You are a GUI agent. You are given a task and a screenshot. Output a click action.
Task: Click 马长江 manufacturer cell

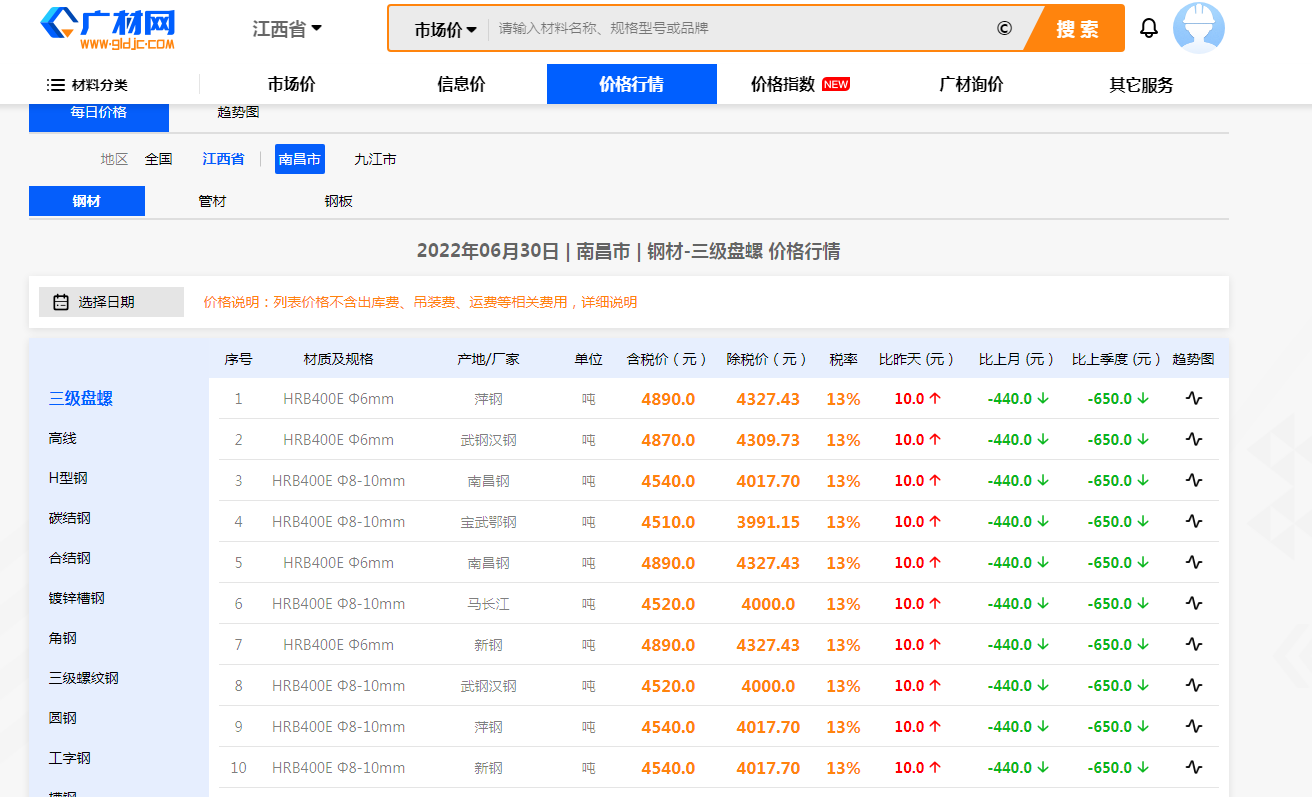click(489, 604)
